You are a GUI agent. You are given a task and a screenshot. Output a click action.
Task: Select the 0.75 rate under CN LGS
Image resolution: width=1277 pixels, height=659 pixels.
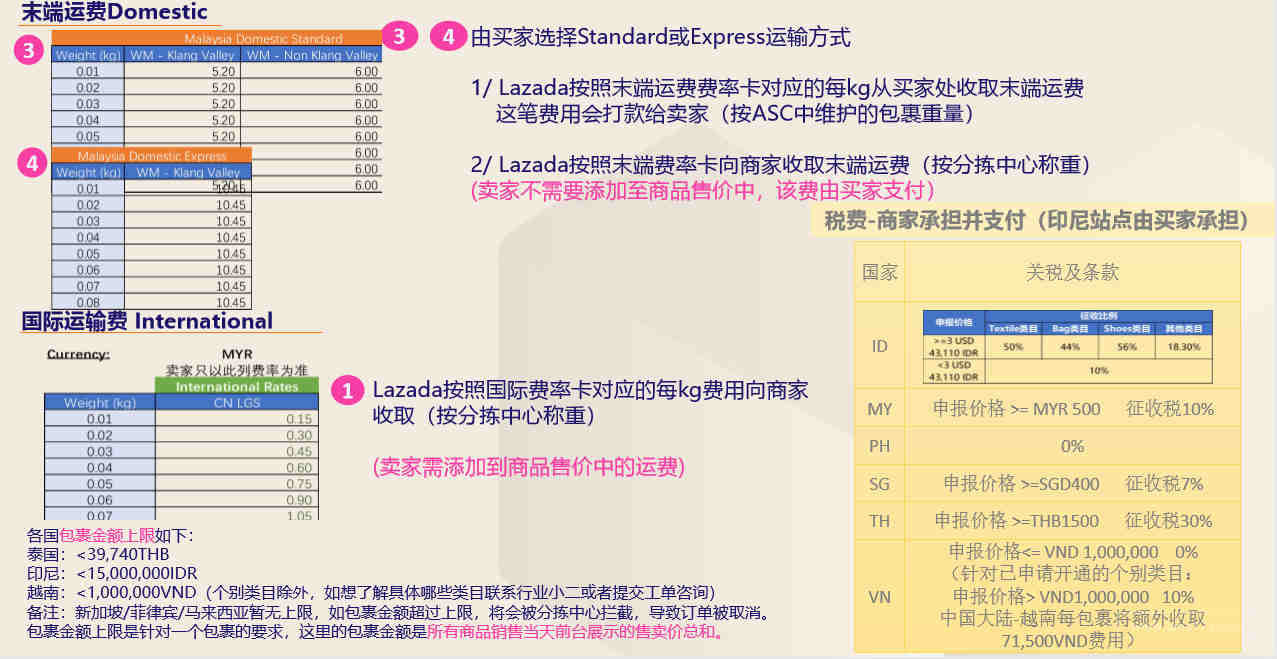(x=299, y=484)
